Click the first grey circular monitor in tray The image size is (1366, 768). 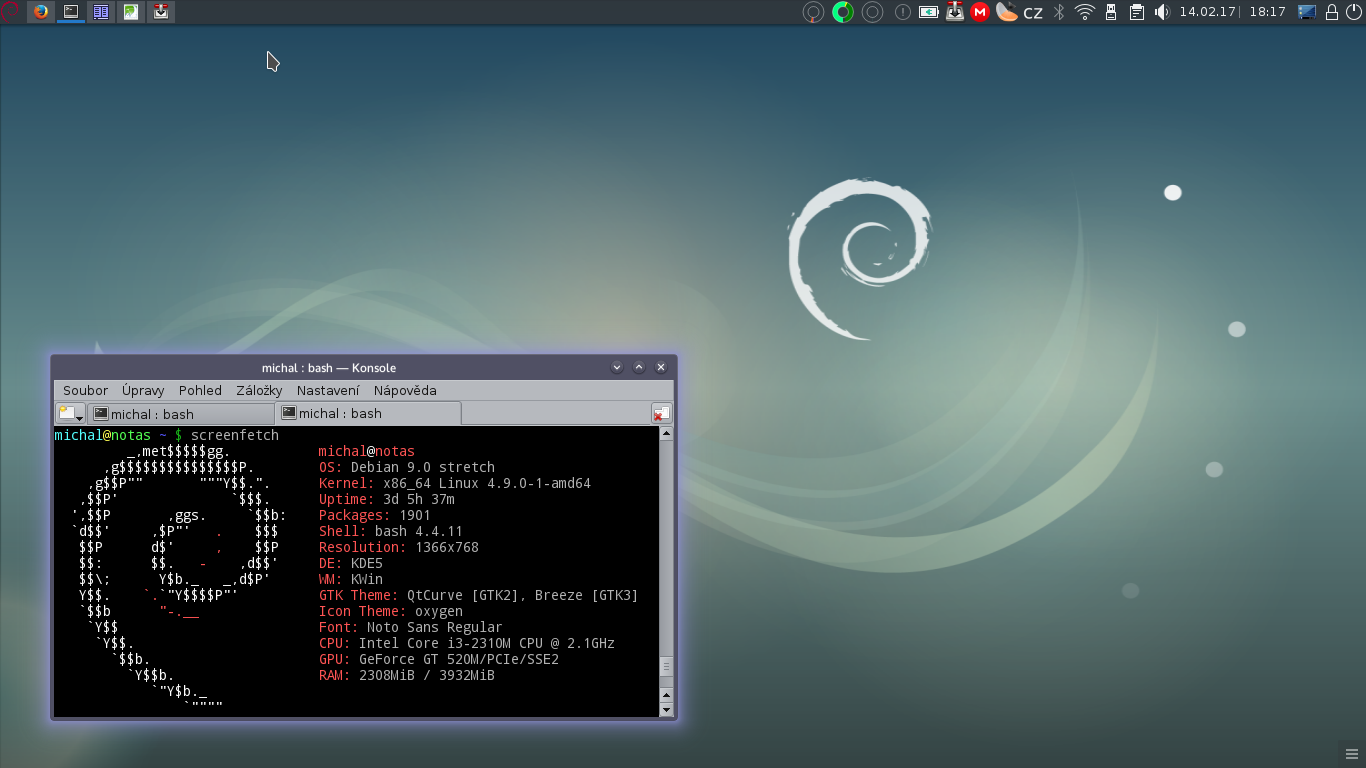[x=814, y=12]
